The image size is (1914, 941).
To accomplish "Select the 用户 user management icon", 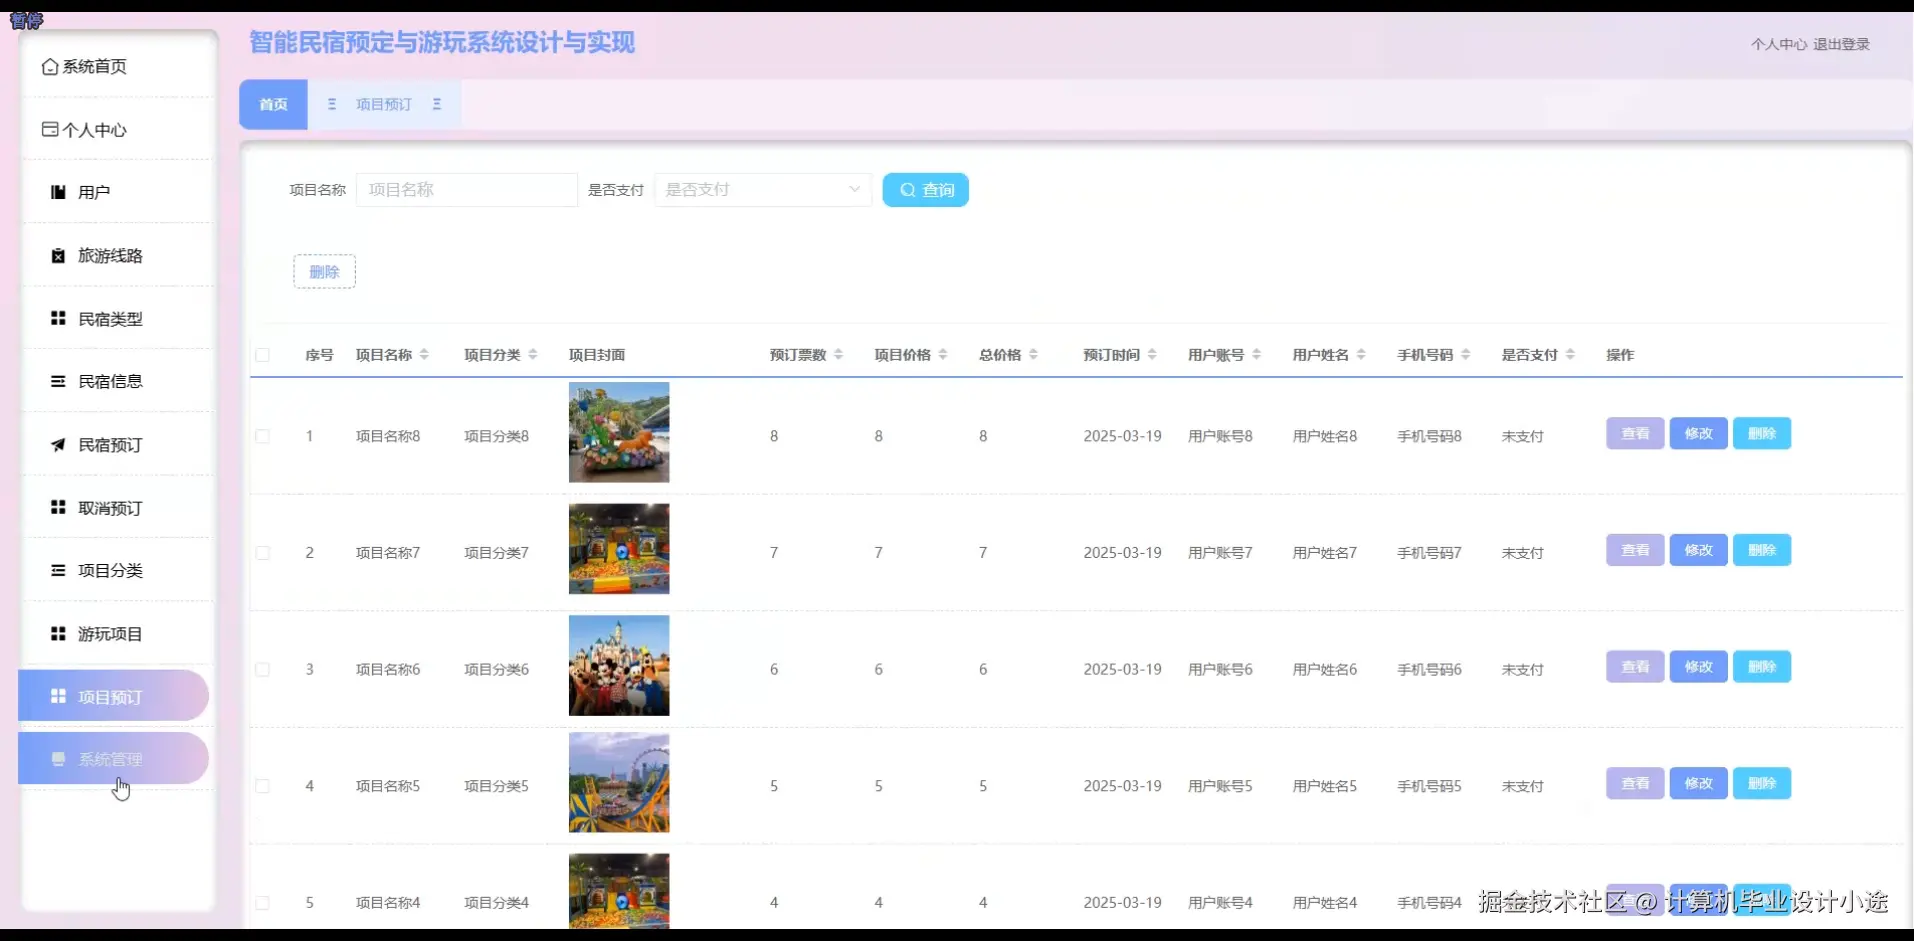I will pos(57,192).
